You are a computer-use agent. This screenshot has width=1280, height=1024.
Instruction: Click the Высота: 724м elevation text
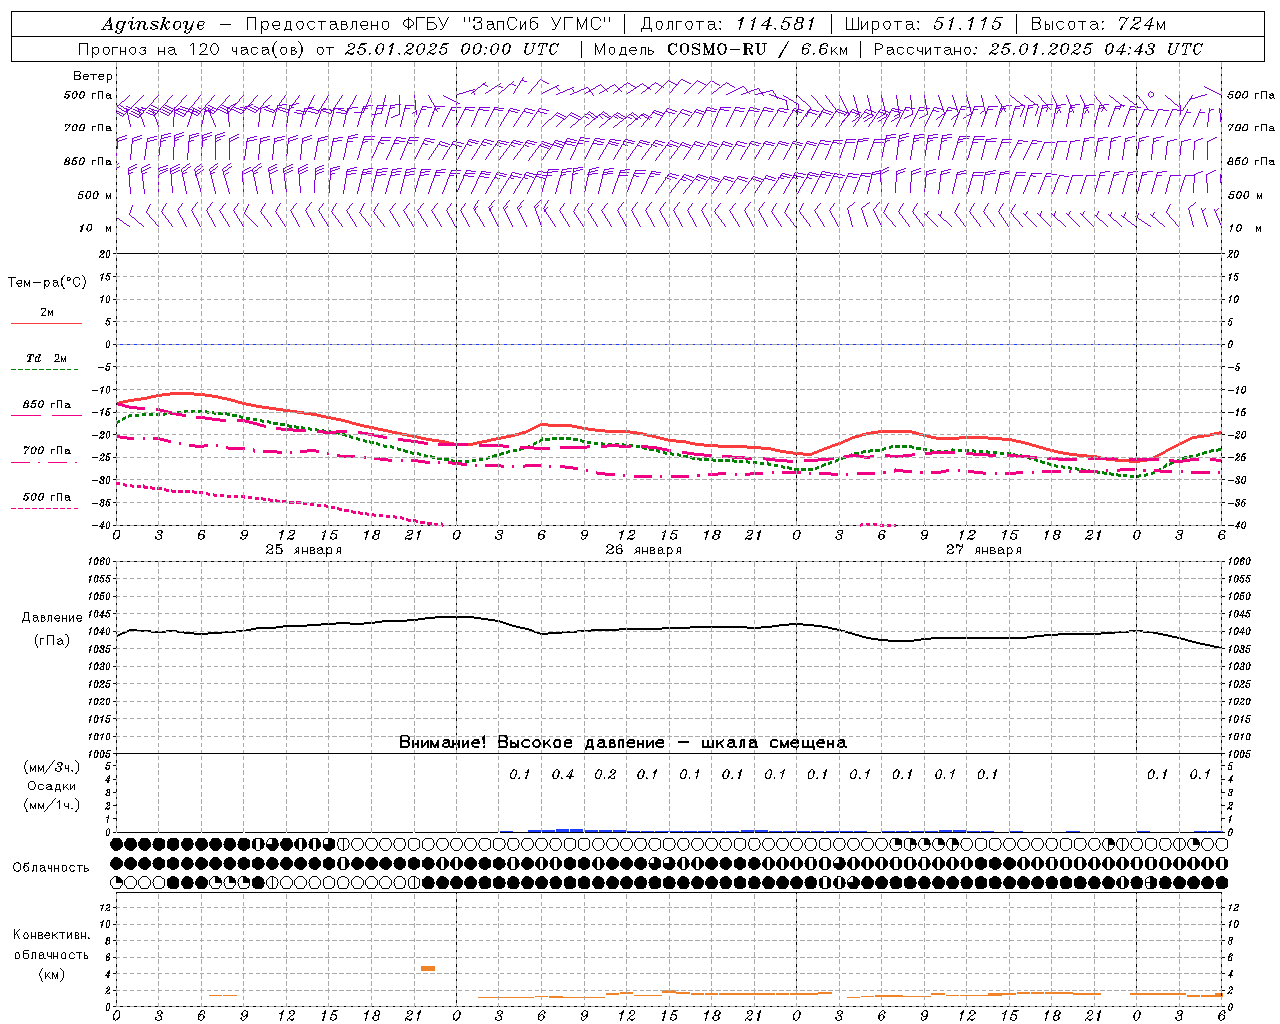[x=1098, y=24]
